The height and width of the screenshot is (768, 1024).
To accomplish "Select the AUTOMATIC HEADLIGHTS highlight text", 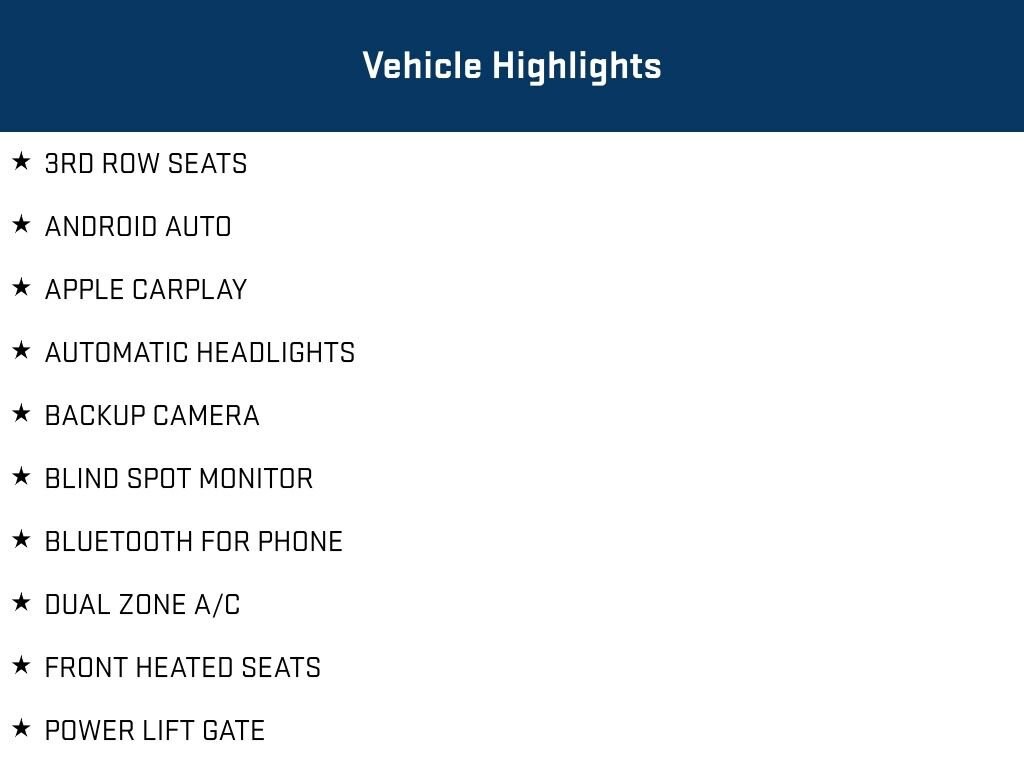I will tap(200, 353).
